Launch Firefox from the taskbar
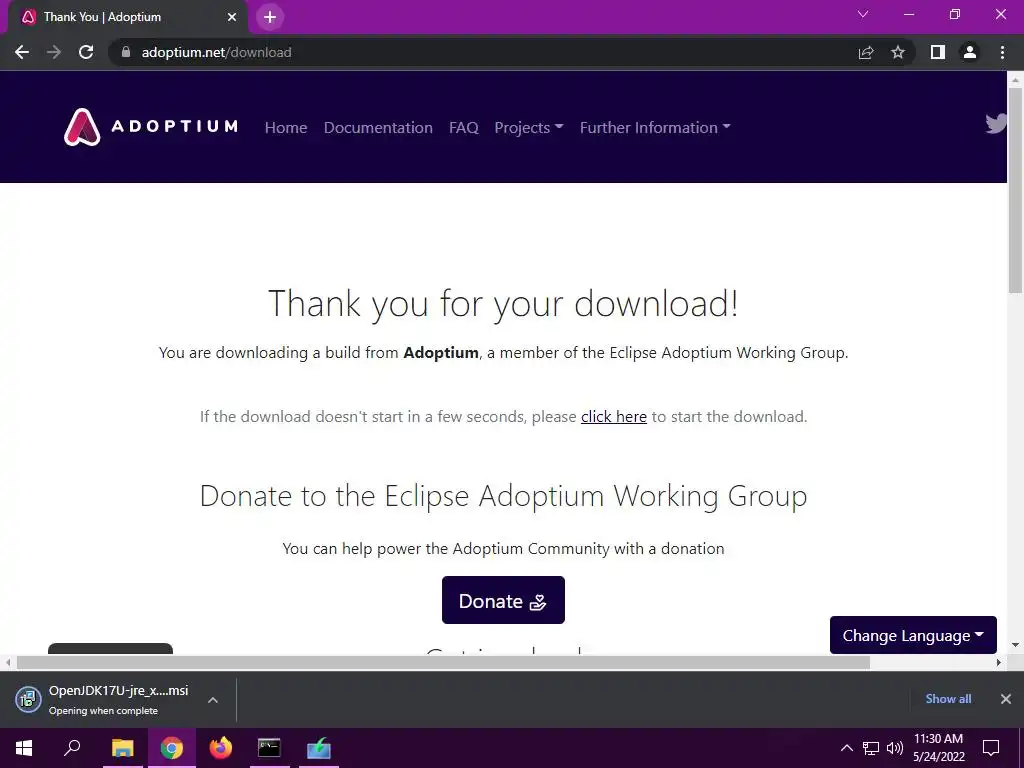This screenshot has width=1024, height=768. 221,748
